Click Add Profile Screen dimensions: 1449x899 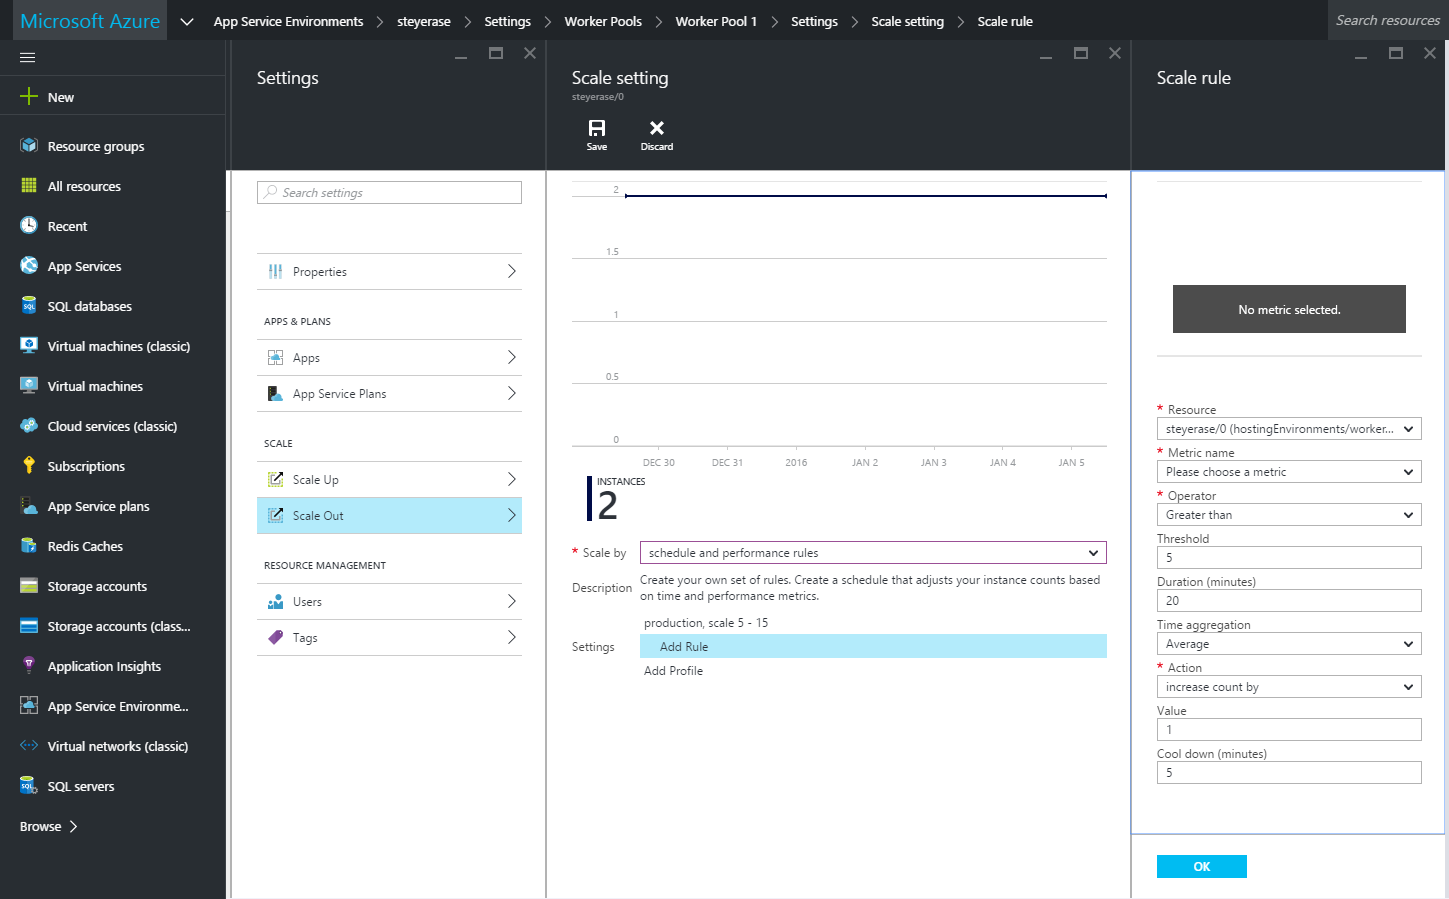click(673, 670)
